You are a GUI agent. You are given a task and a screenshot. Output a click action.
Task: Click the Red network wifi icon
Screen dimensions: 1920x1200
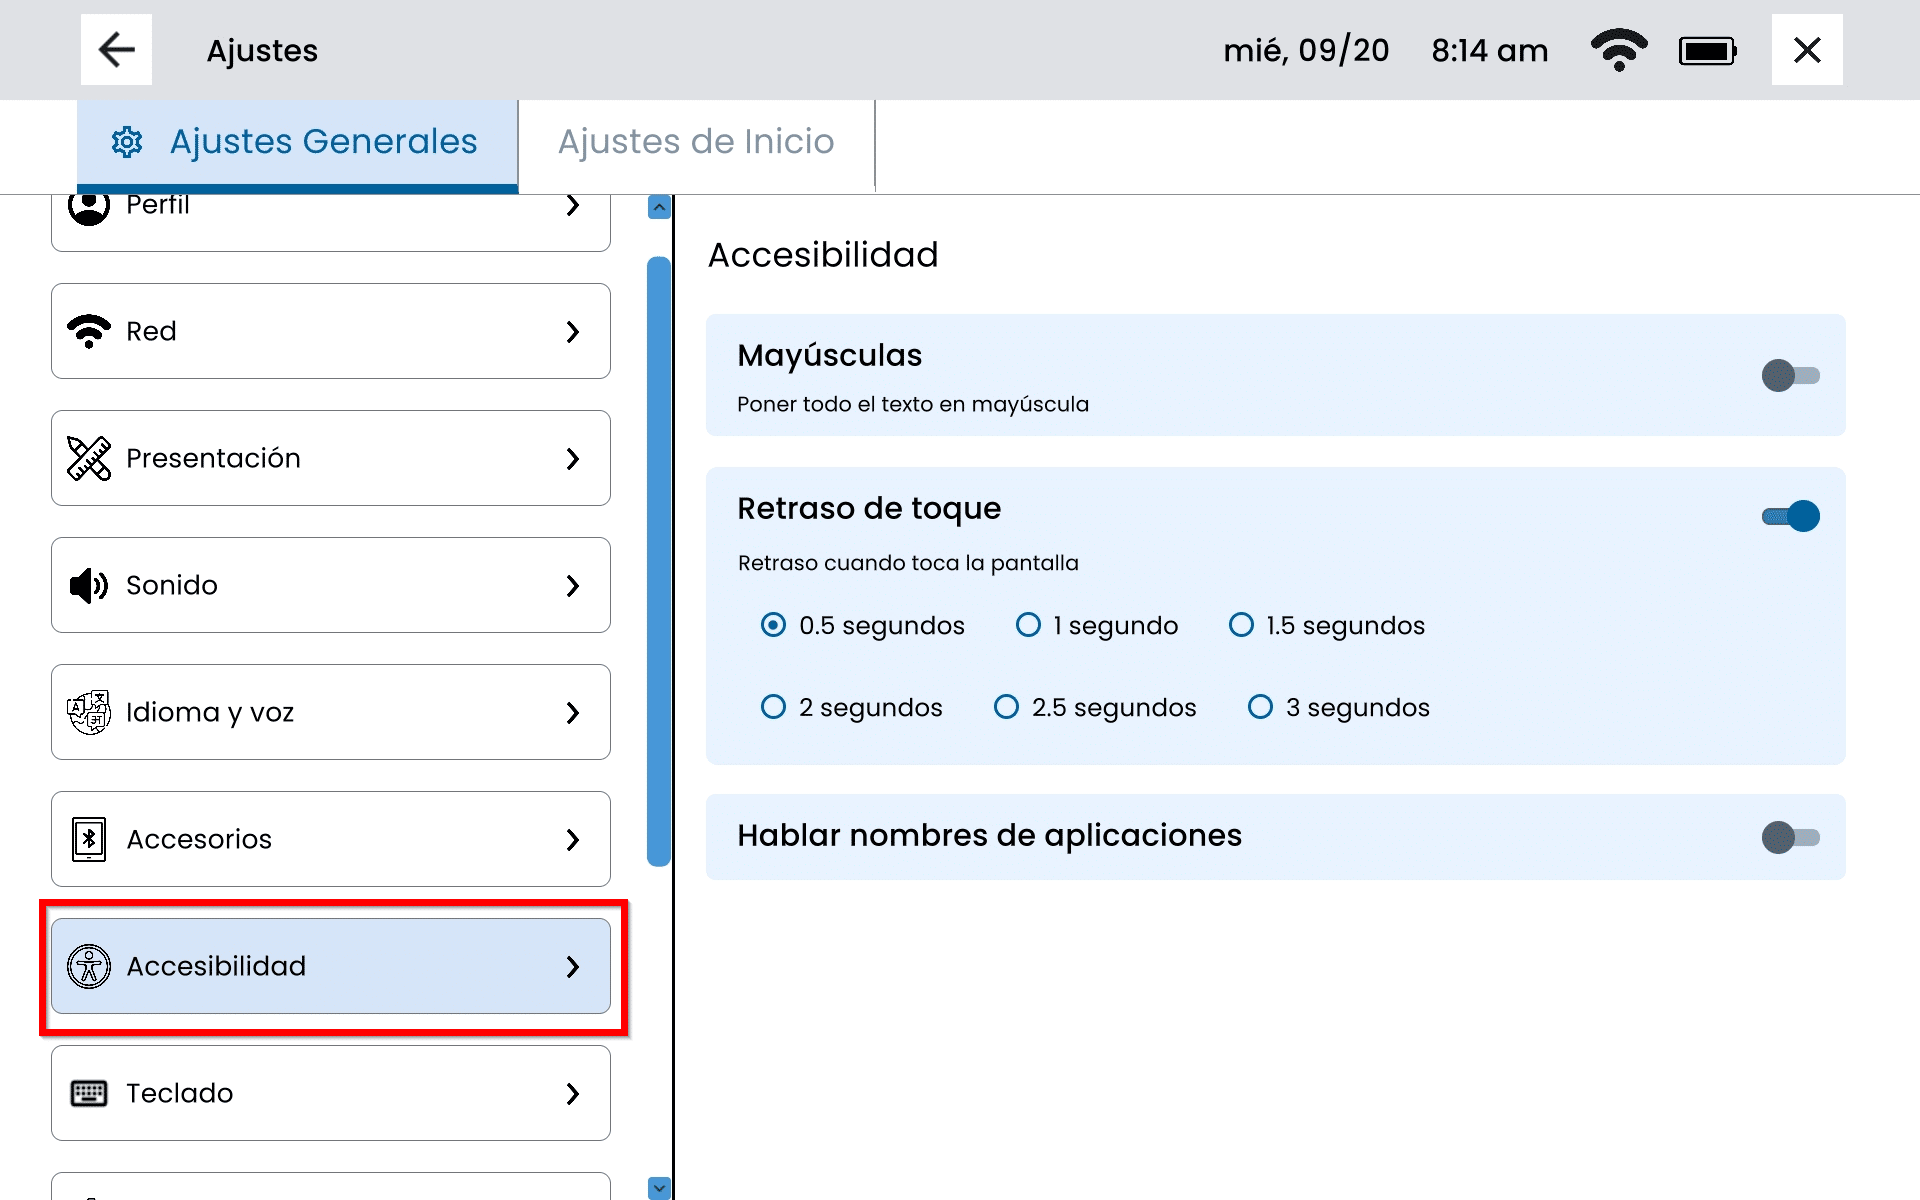[x=89, y=331]
